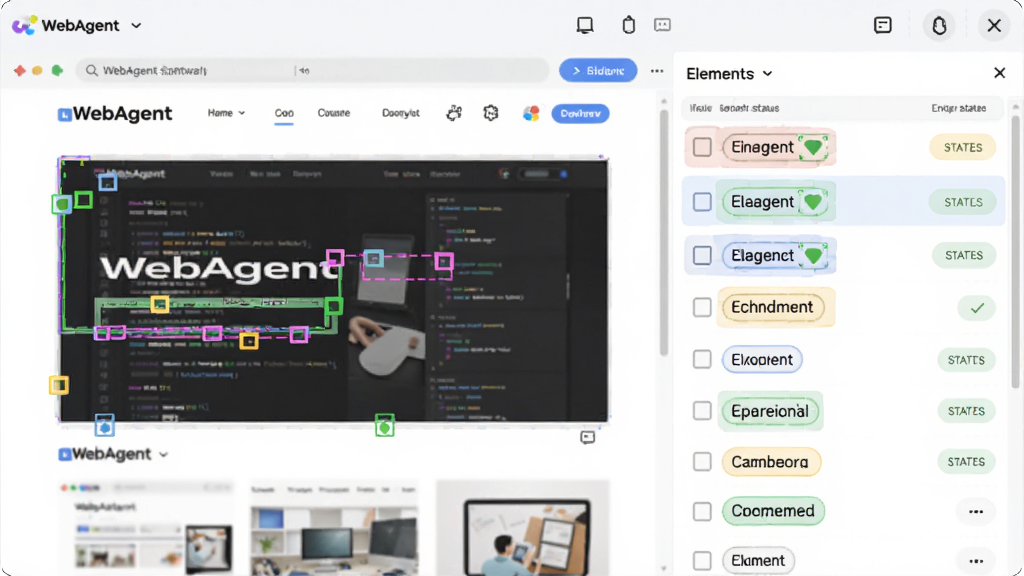Click the settings gear icon in page nav

coord(490,113)
